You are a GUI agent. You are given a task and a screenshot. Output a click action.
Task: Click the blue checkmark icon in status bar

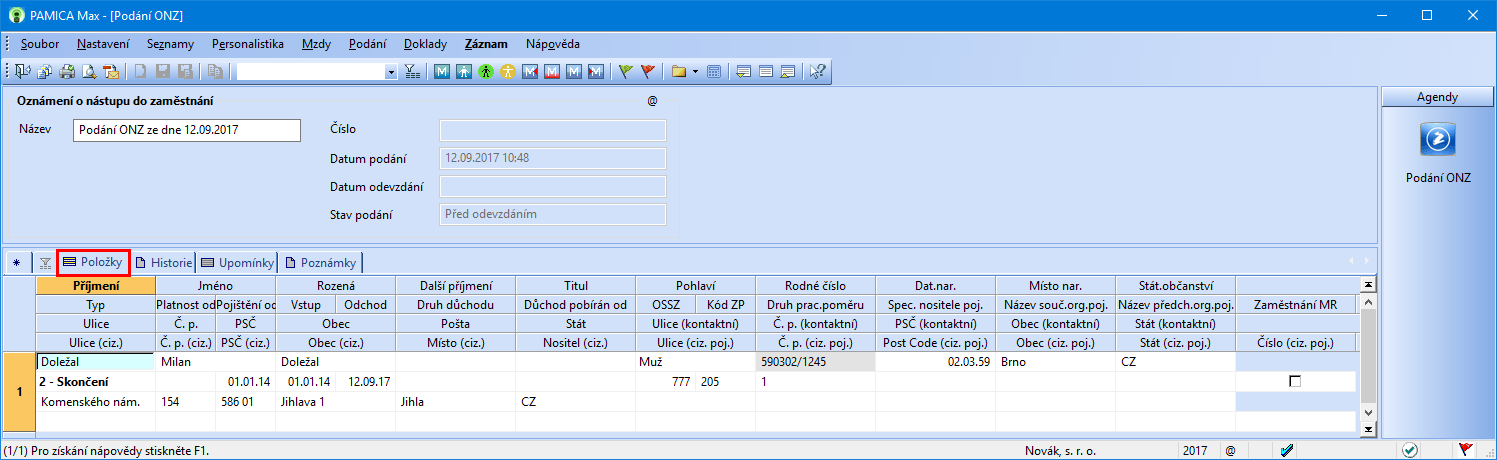1287,451
